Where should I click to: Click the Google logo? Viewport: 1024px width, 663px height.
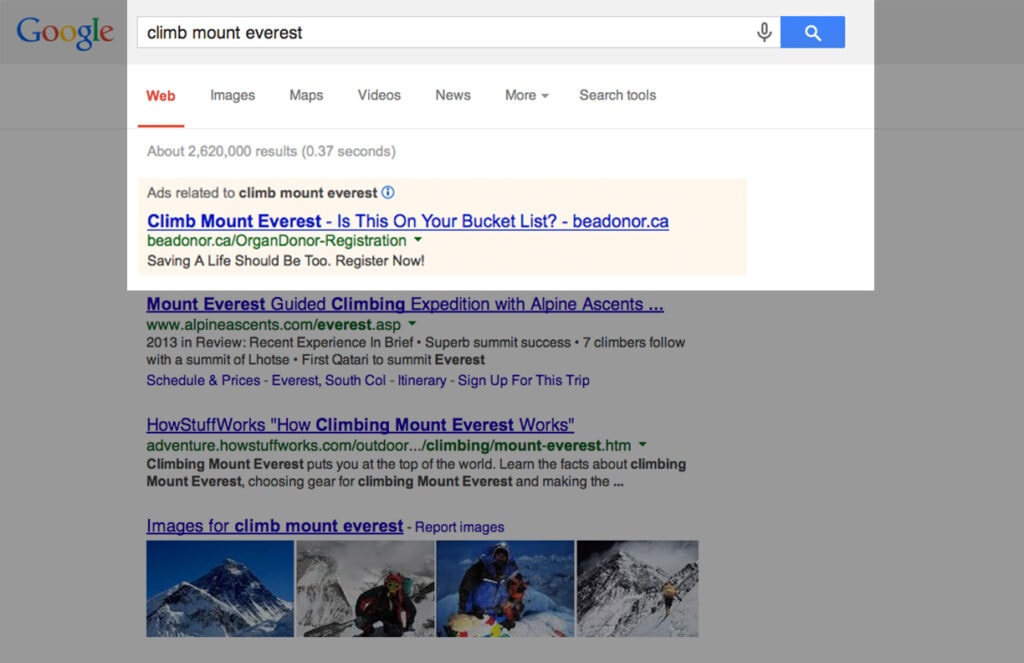[65, 32]
